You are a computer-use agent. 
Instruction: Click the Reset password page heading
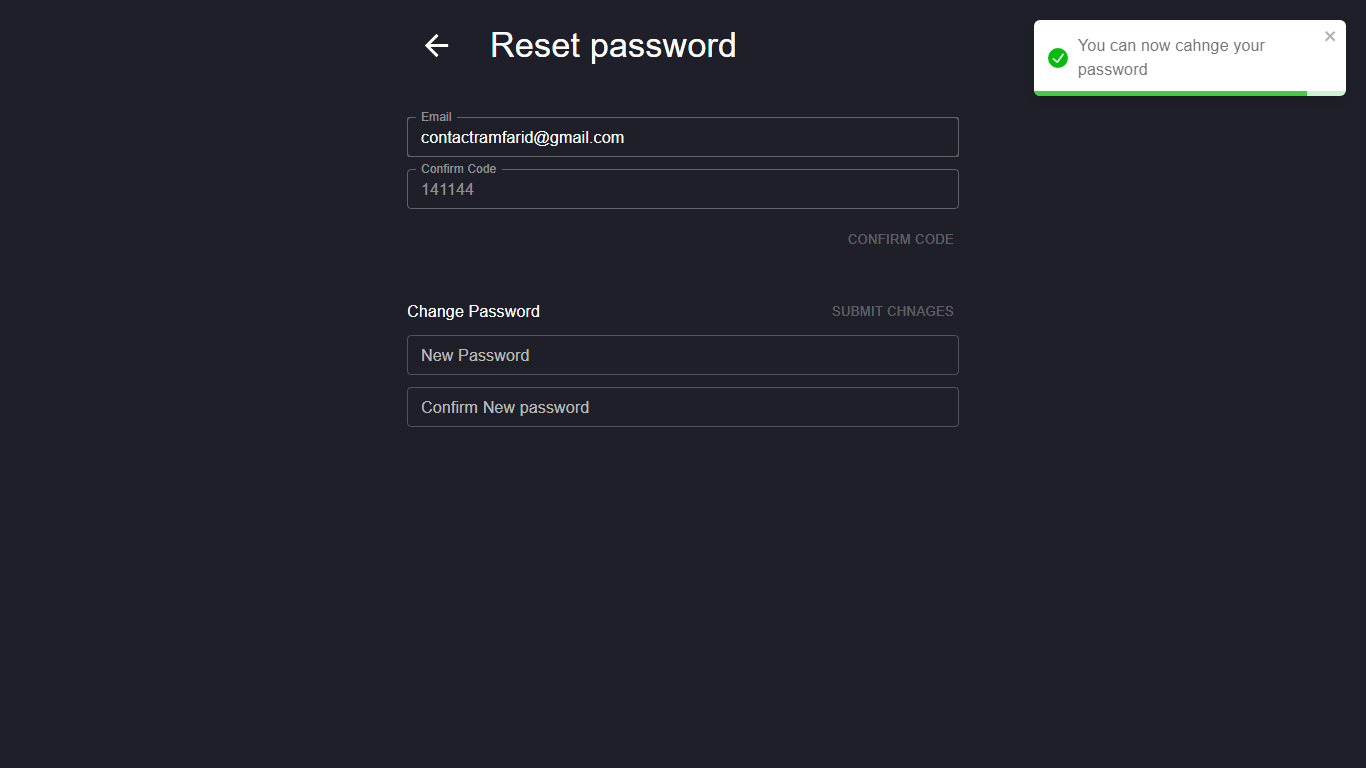(x=613, y=46)
